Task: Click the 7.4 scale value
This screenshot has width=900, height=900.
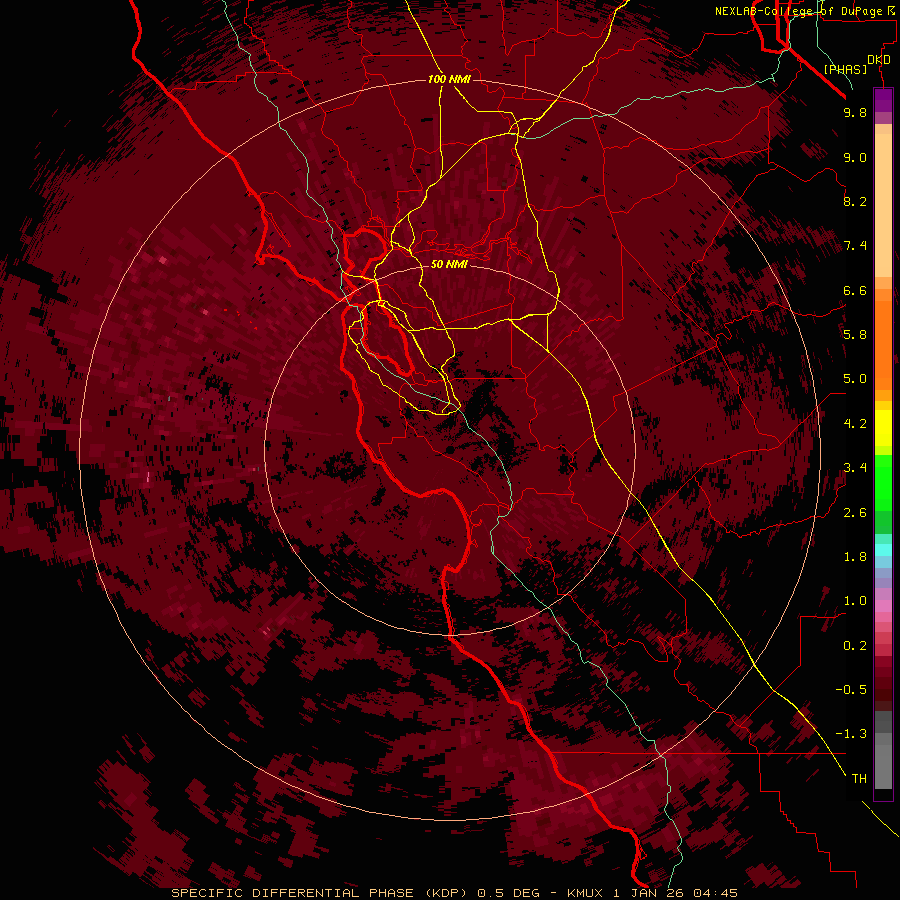Action: [855, 246]
